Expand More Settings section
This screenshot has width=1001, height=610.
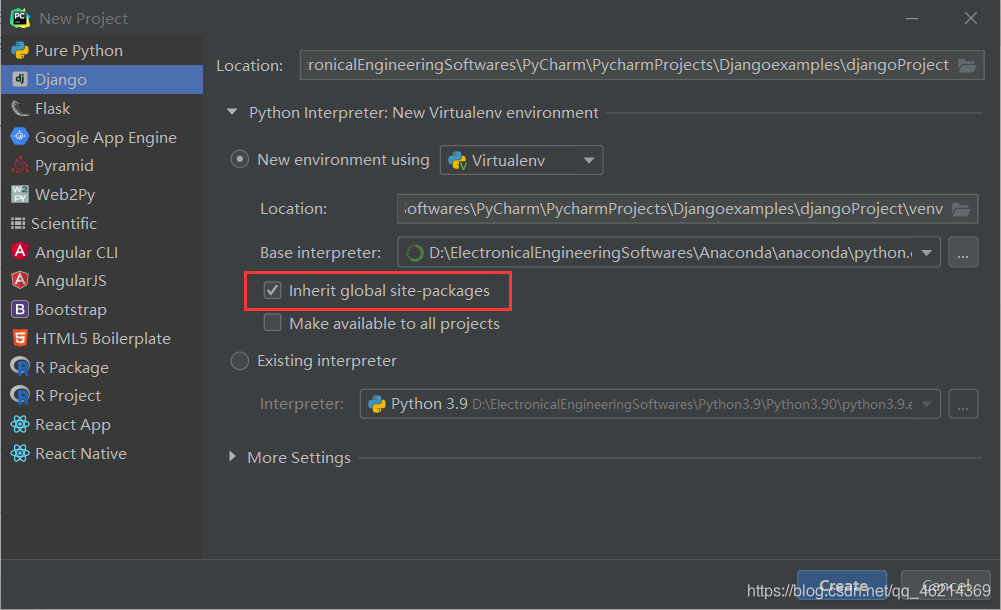pos(232,457)
